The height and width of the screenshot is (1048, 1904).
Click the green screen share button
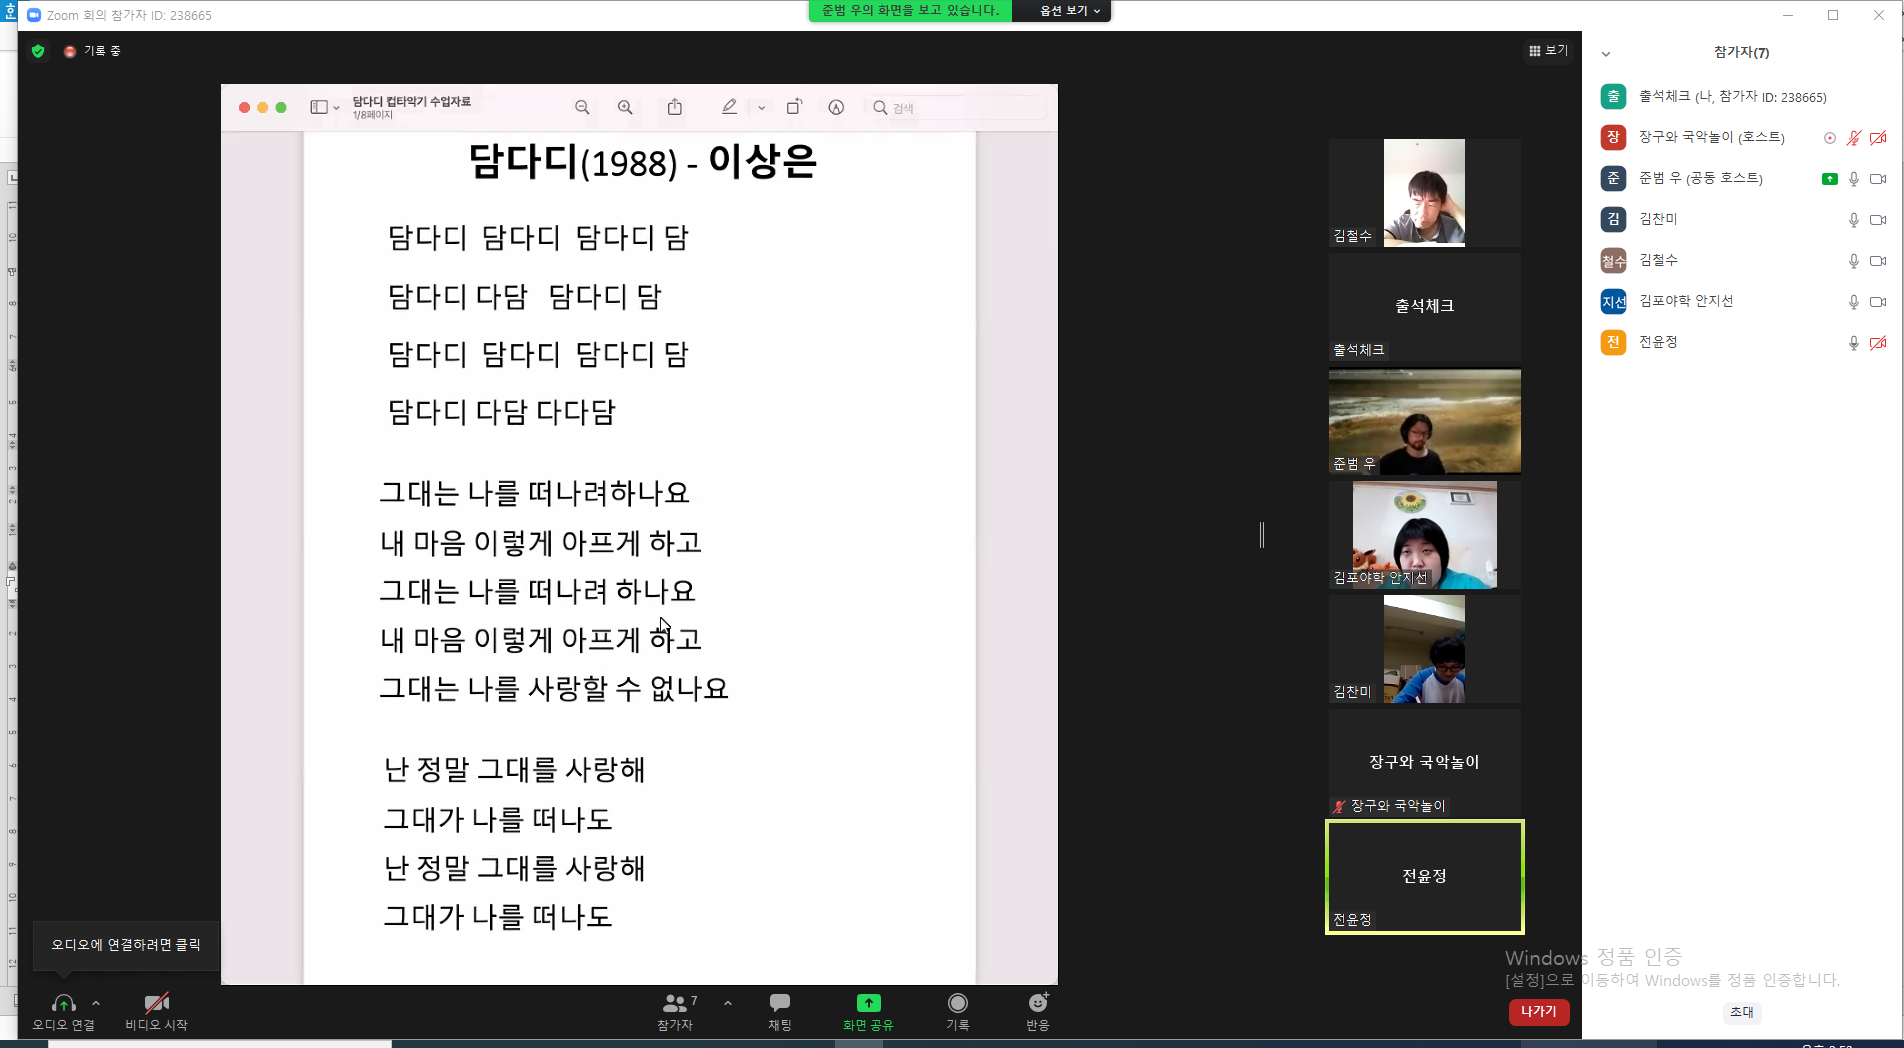click(868, 1011)
